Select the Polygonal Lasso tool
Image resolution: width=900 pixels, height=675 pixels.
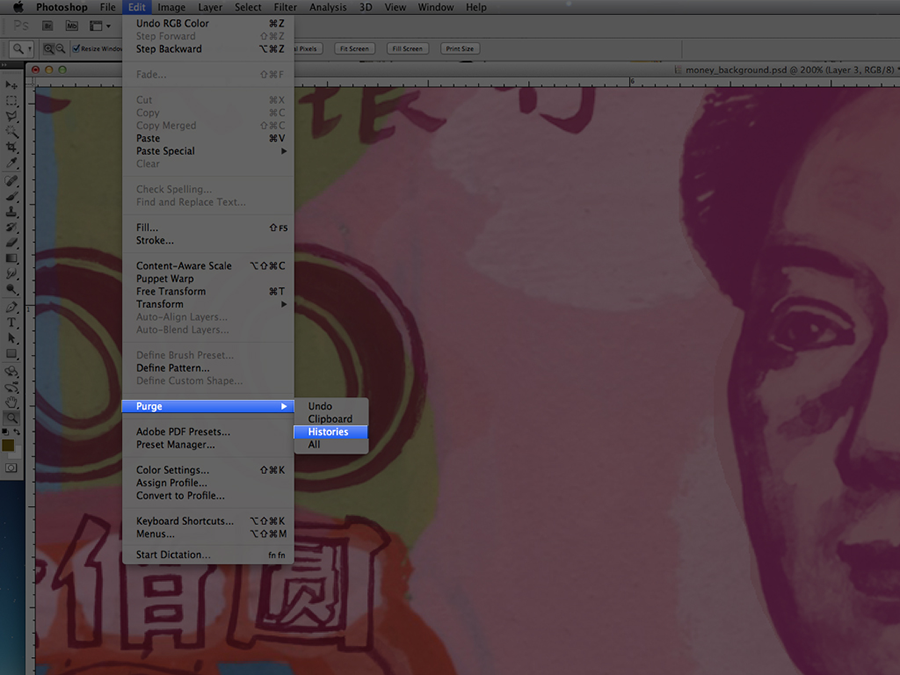pos(11,117)
